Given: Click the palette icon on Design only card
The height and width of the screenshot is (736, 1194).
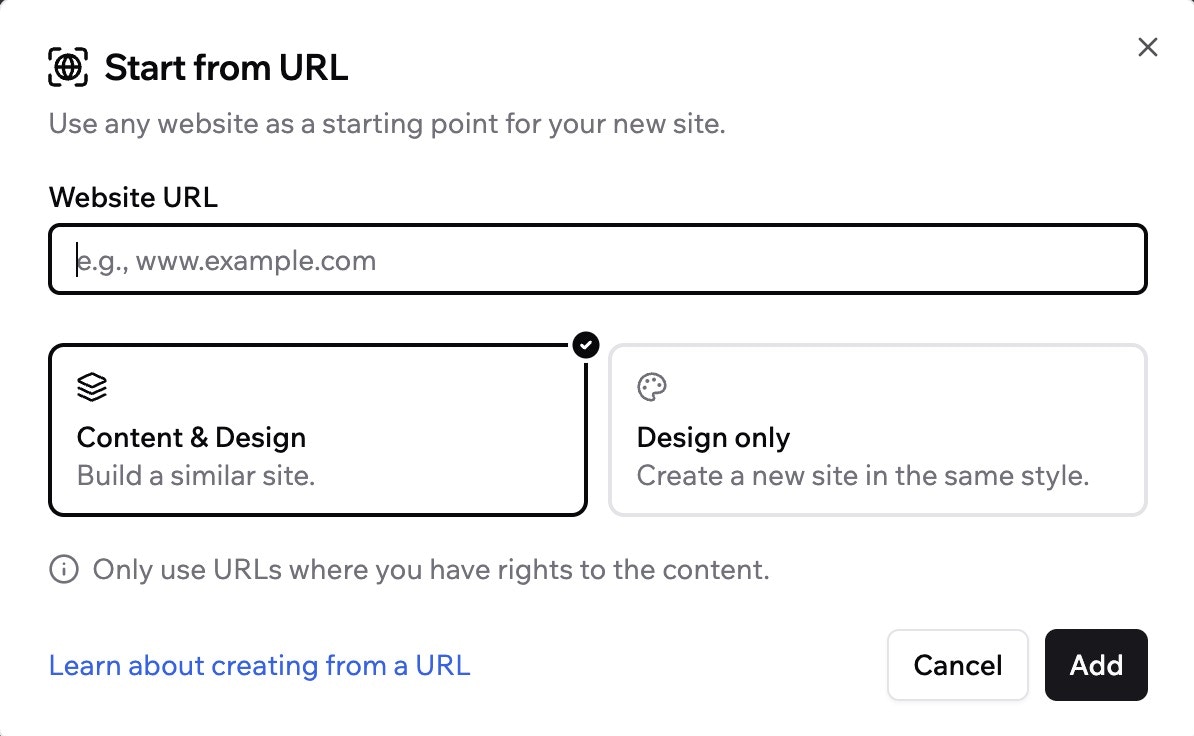Looking at the screenshot, I should [651, 386].
